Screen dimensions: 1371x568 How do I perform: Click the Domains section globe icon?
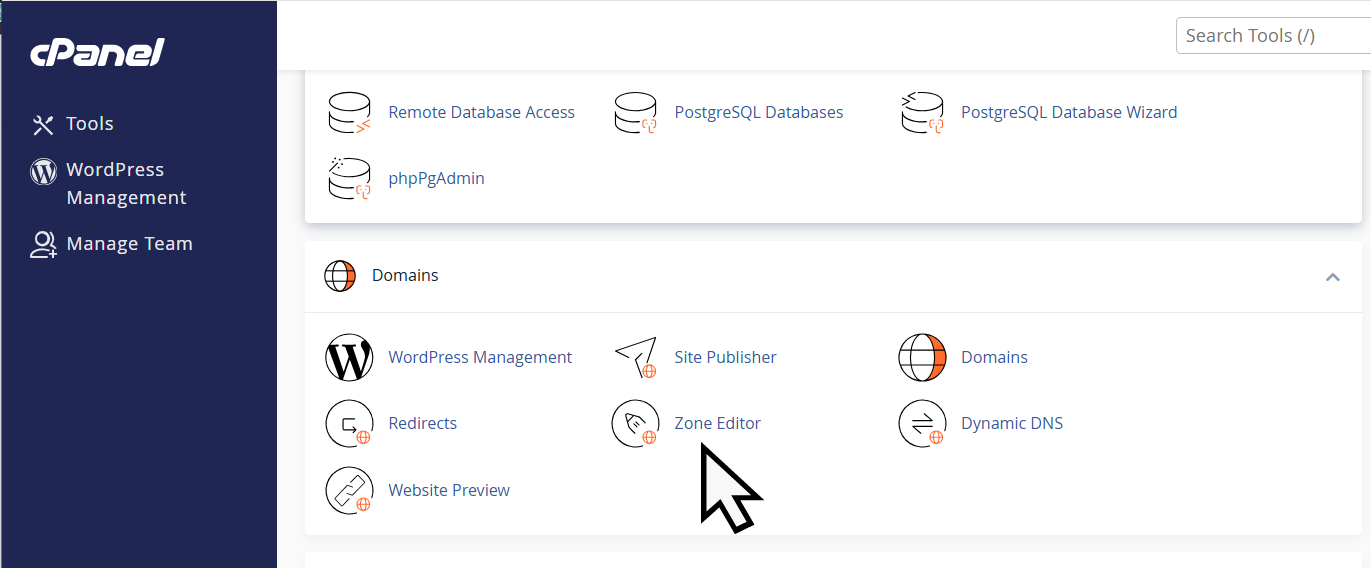coord(340,276)
